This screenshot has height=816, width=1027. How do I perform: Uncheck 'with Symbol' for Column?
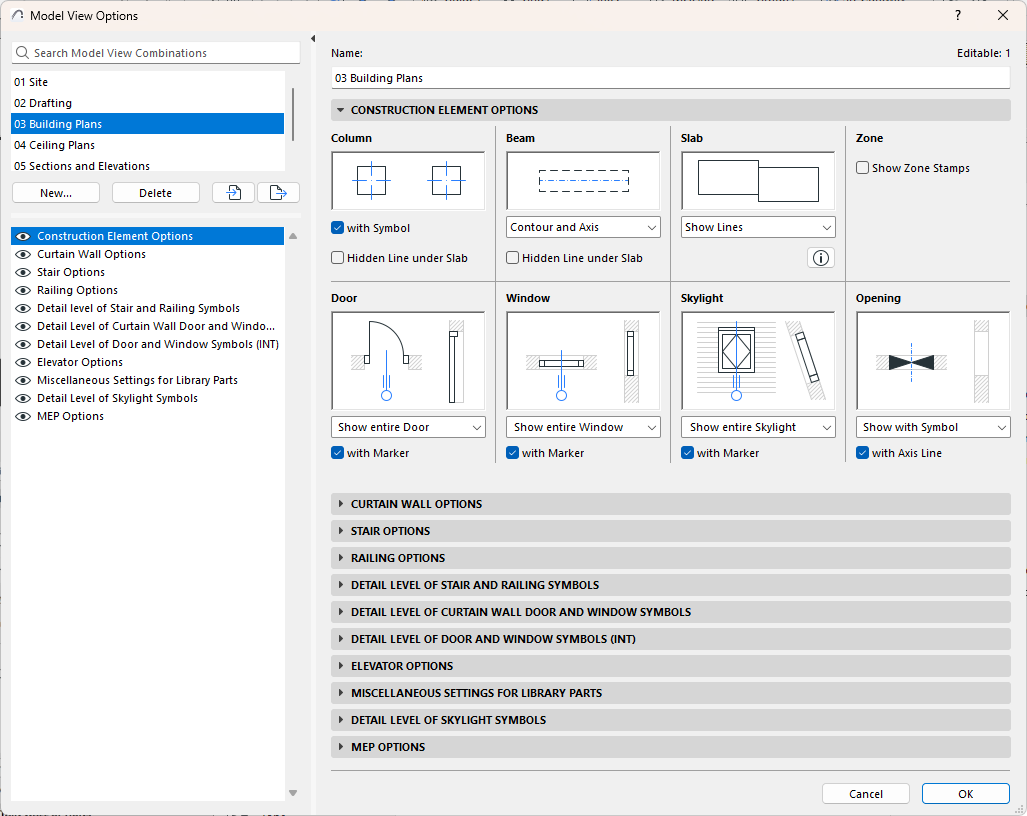coord(337,227)
